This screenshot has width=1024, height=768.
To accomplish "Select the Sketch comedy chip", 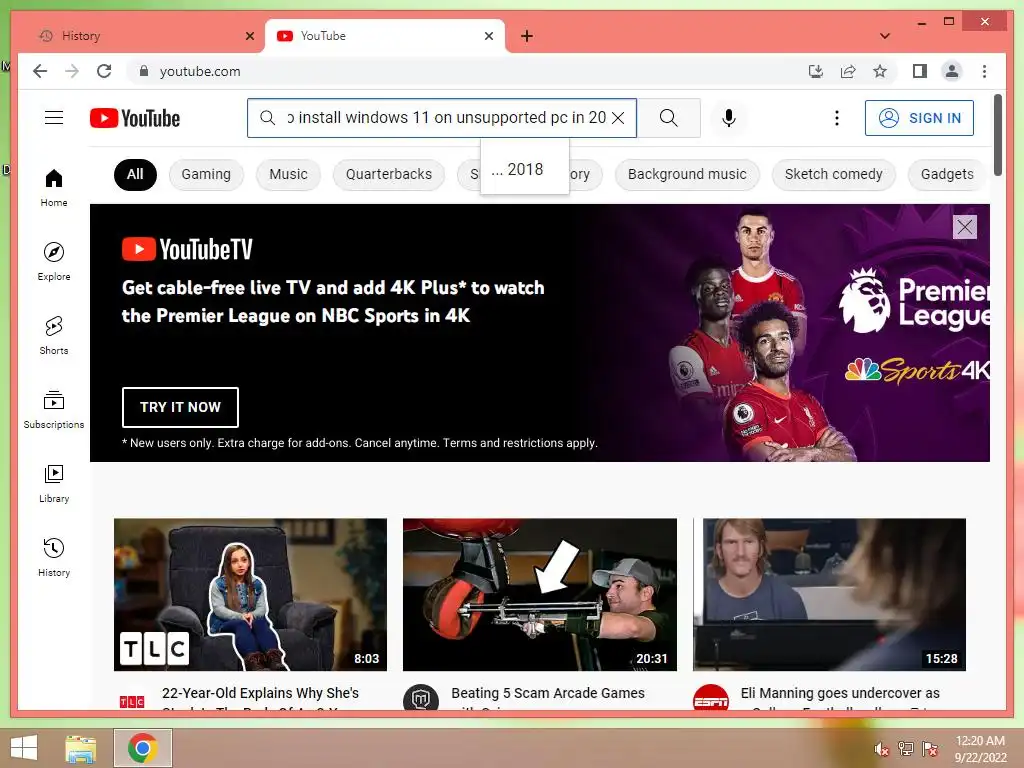I will [x=833, y=174].
